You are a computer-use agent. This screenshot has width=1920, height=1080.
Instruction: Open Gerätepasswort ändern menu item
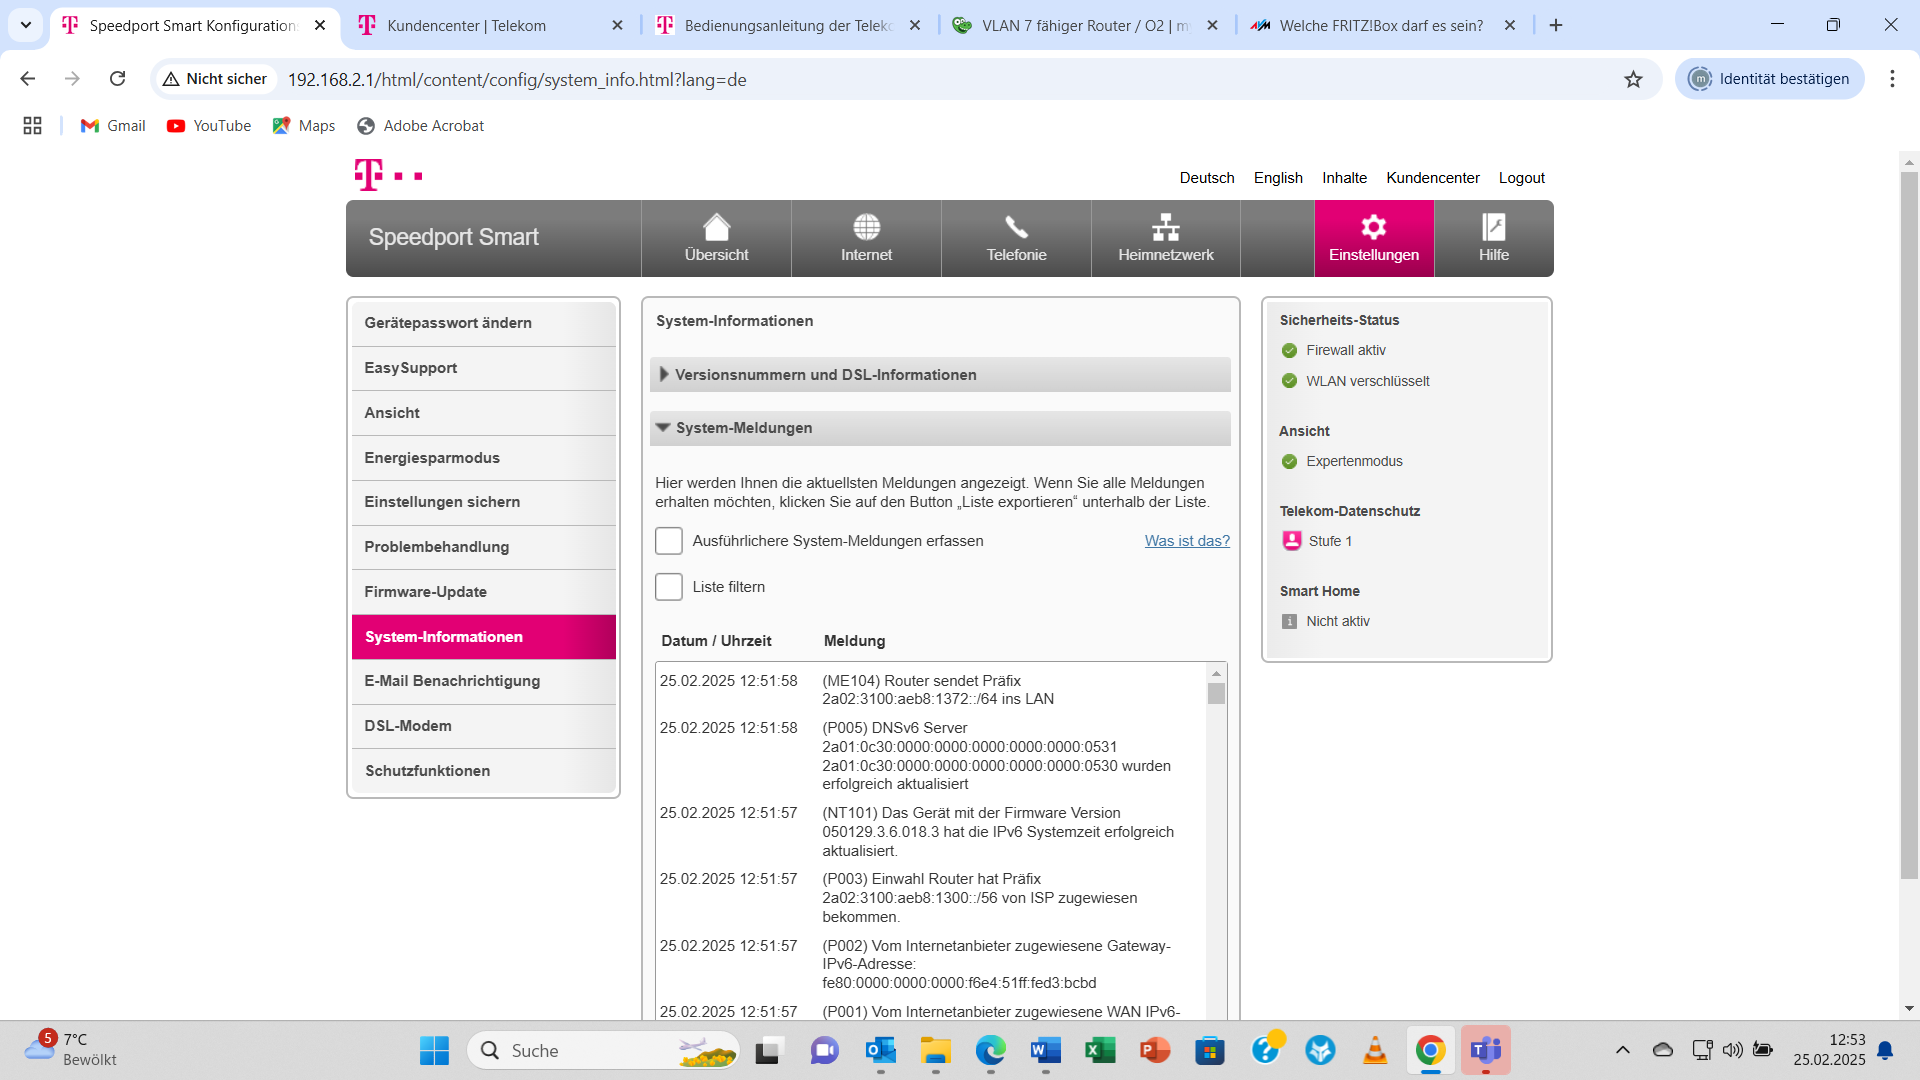(x=484, y=323)
